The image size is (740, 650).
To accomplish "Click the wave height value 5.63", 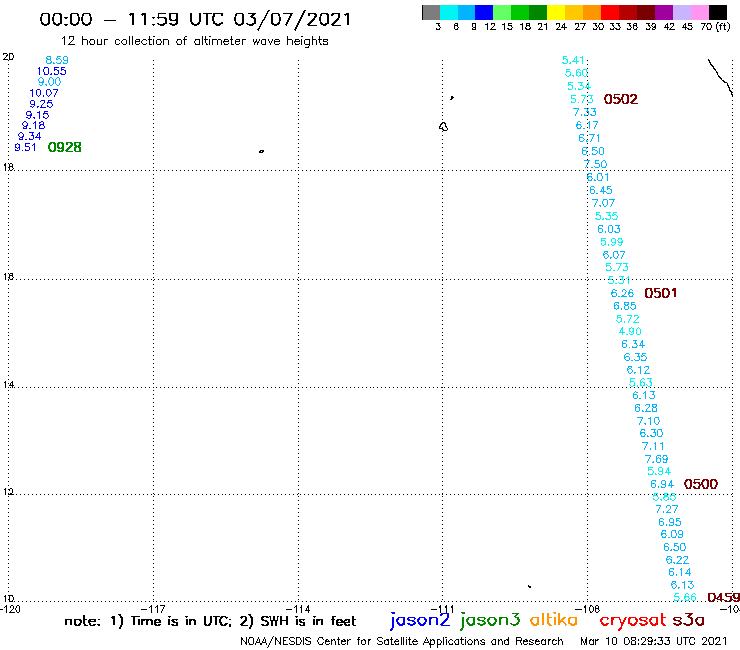I will tap(641, 382).
